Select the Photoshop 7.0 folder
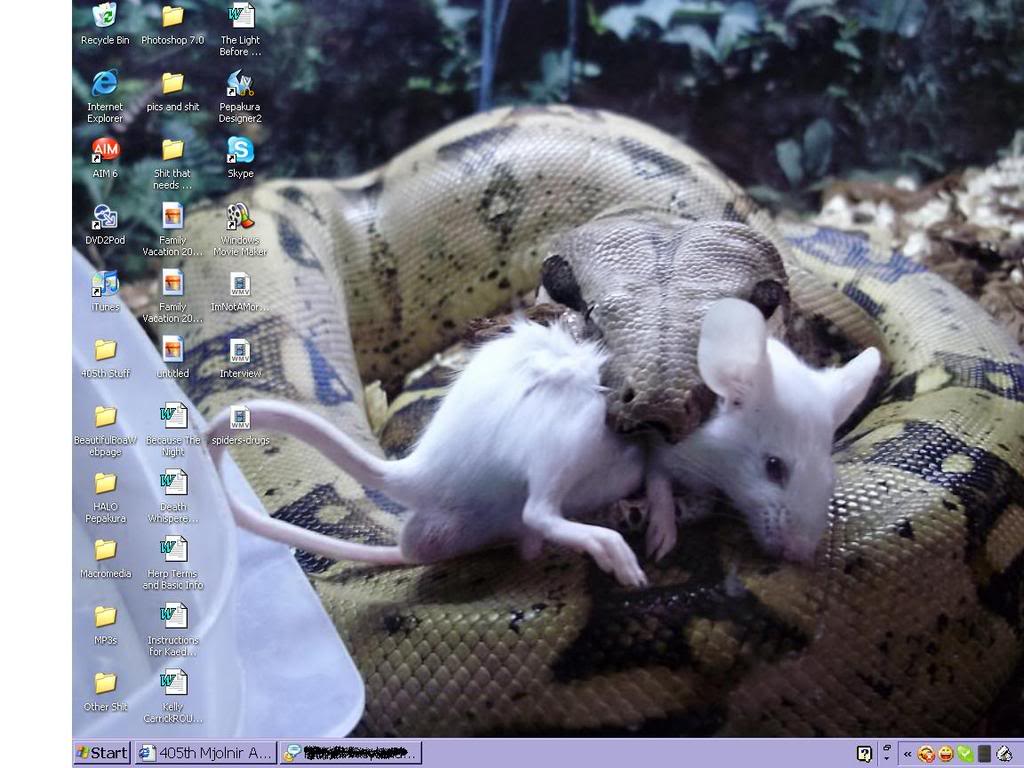This screenshot has height=768, width=1024. 172,24
